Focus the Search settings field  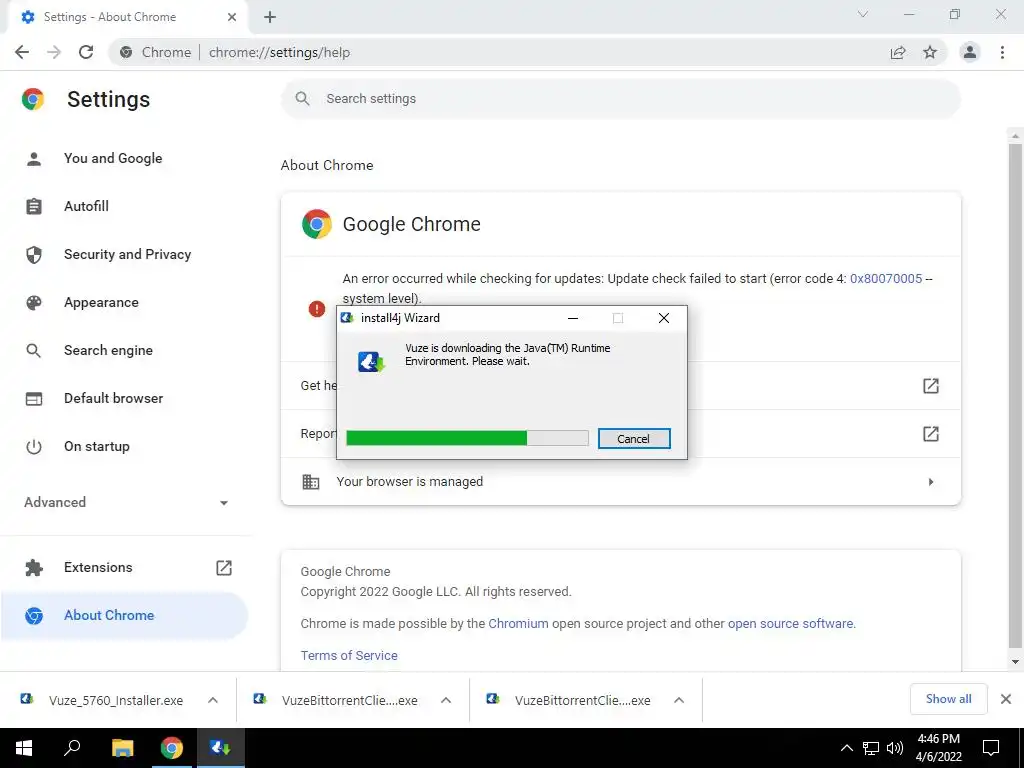(x=620, y=99)
